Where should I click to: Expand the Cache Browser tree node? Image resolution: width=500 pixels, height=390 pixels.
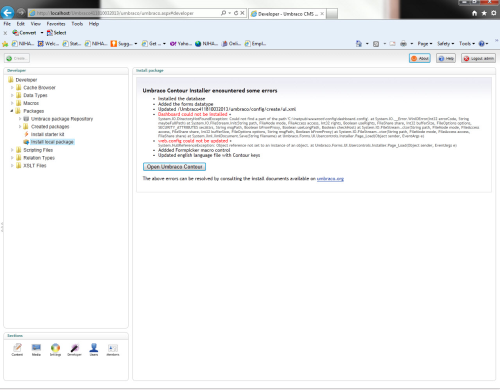pyautogui.click(x=12, y=88)
